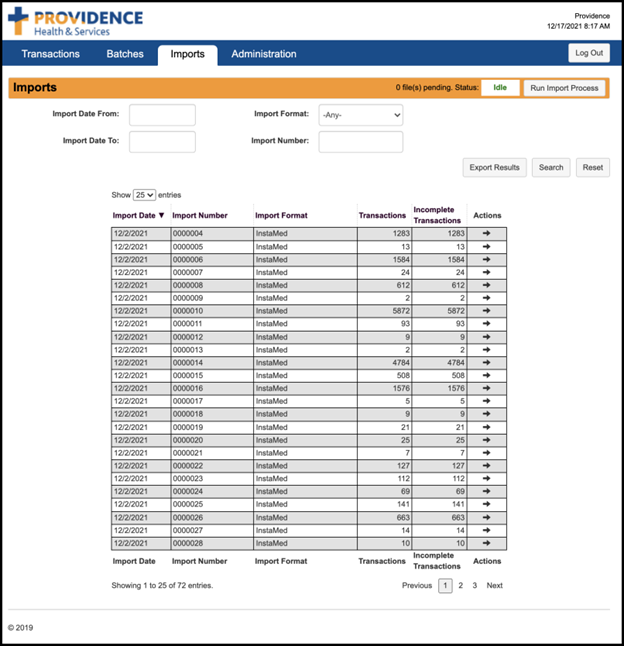The image size is (624, 646).
Task: Open arrow action for import 0000028
Action: pos(486,543)
